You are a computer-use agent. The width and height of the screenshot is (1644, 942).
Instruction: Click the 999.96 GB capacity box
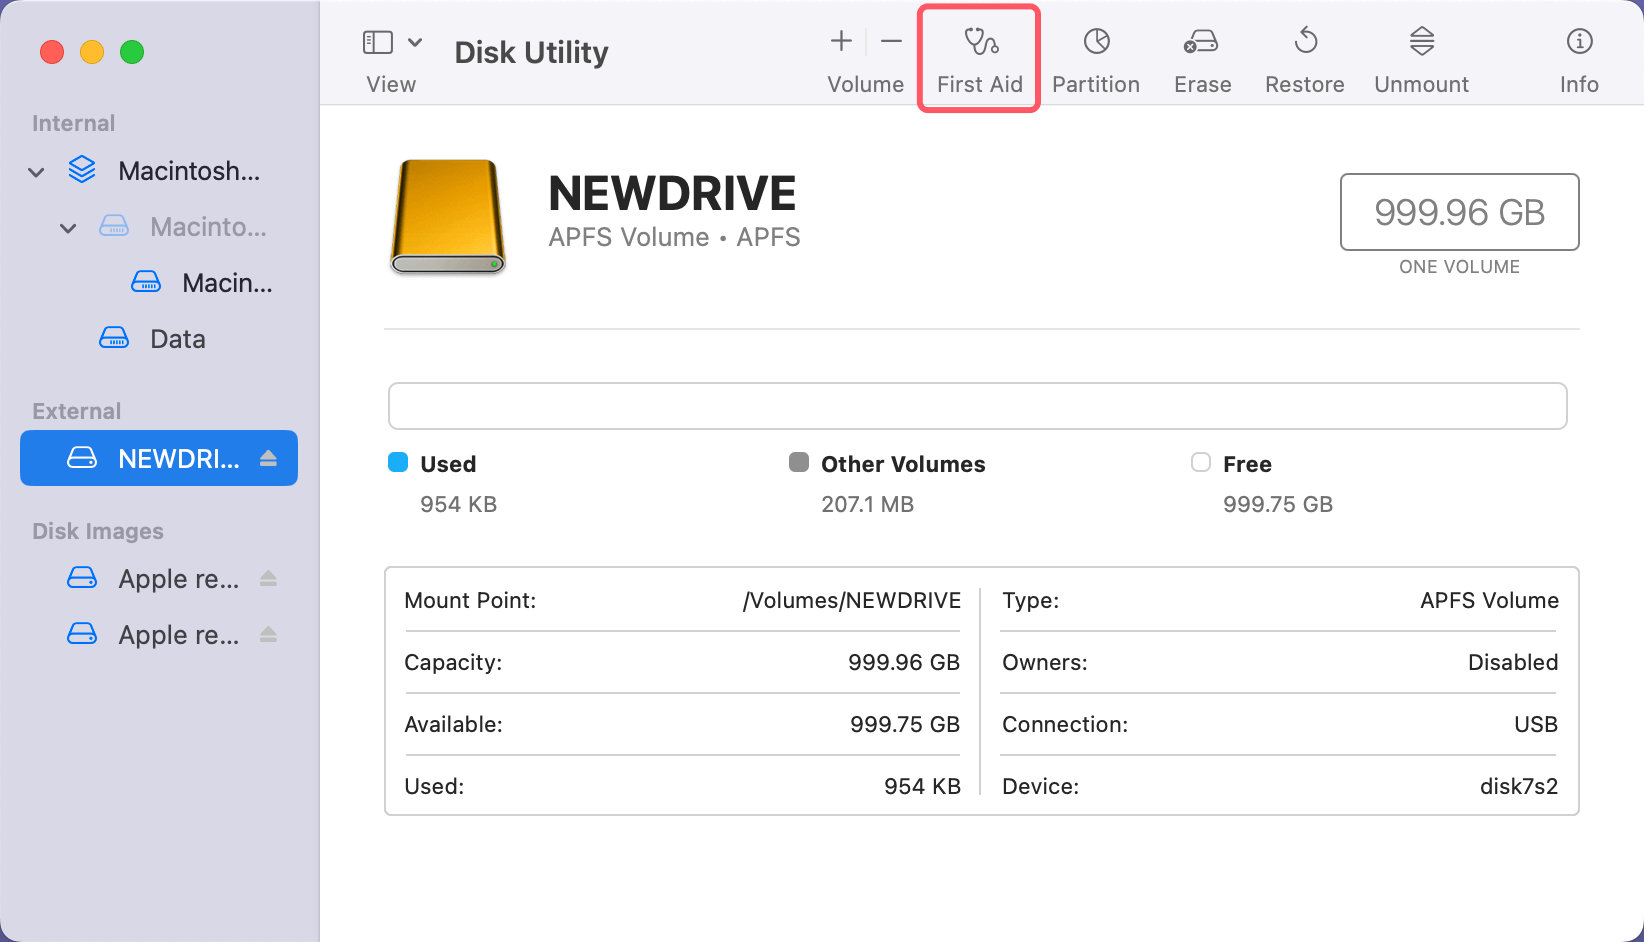[1459, 212]
